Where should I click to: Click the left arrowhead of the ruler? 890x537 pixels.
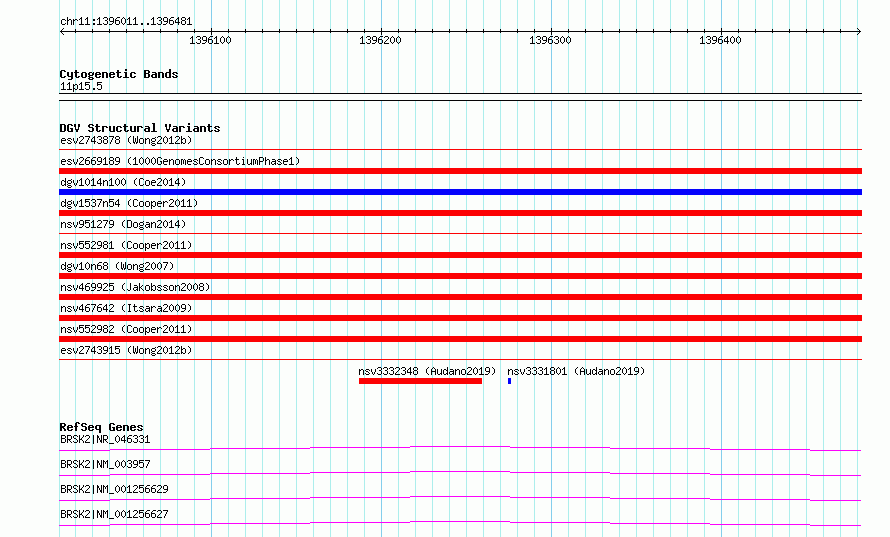pyautogui.click(x=62, y=32)
